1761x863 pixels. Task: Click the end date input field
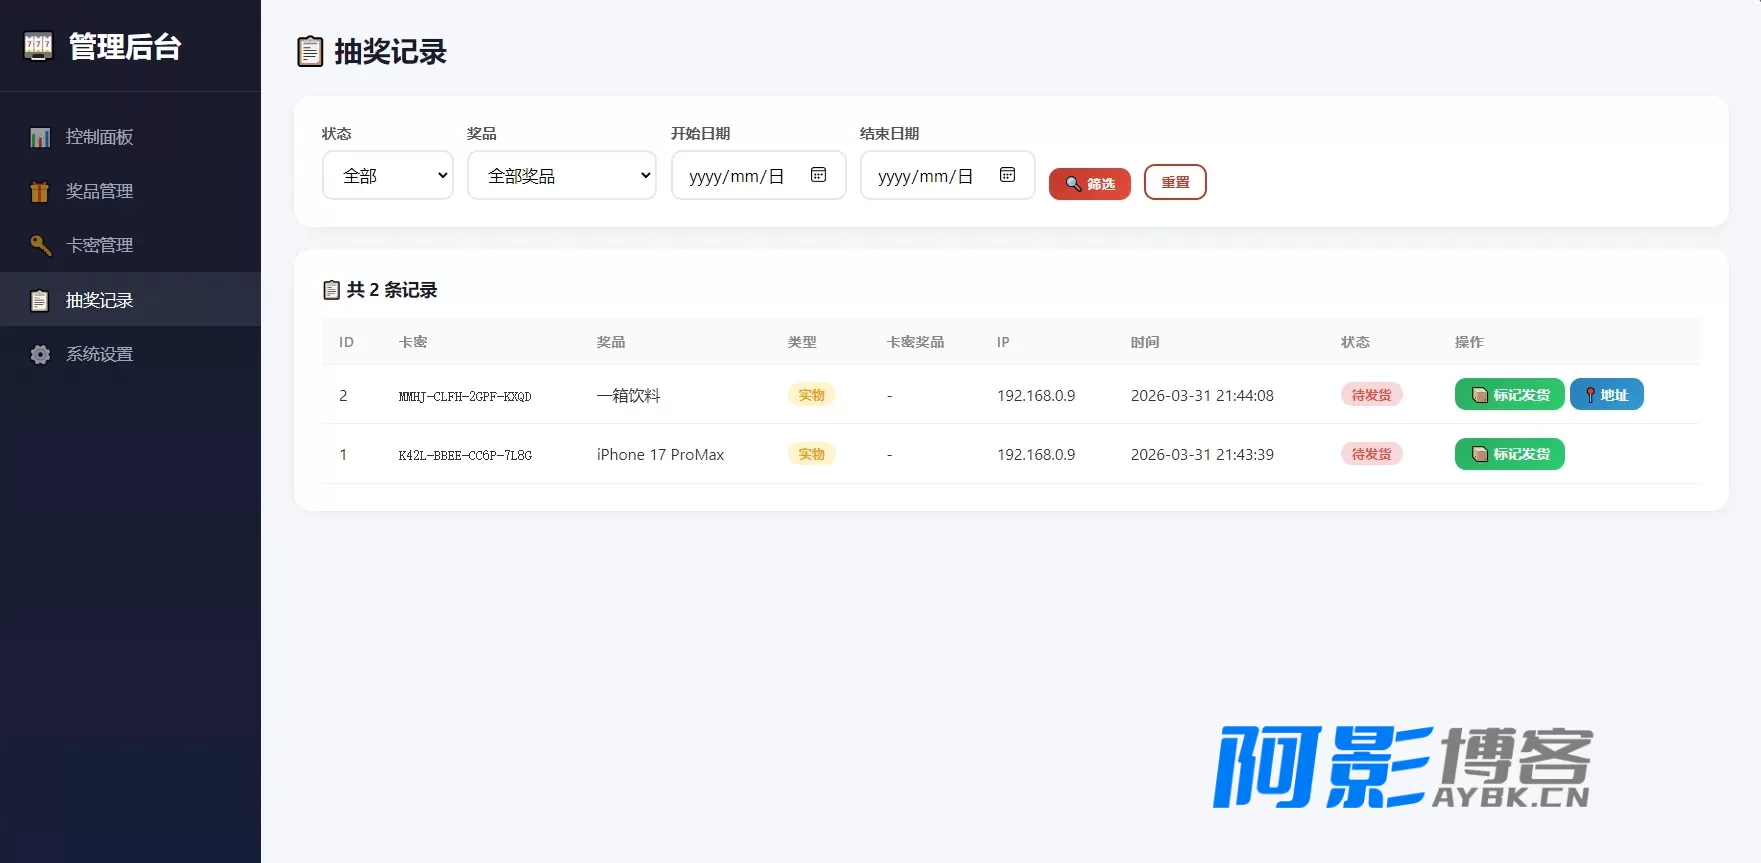click(948, 175)
